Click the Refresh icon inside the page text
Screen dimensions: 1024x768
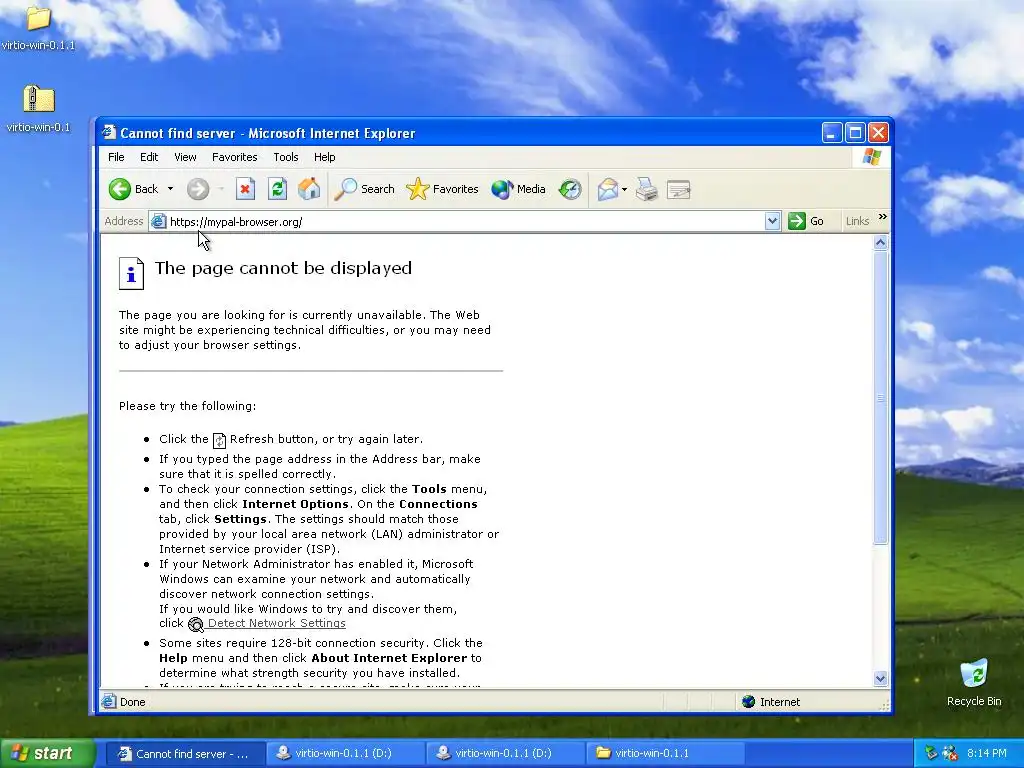click(219, 441)
